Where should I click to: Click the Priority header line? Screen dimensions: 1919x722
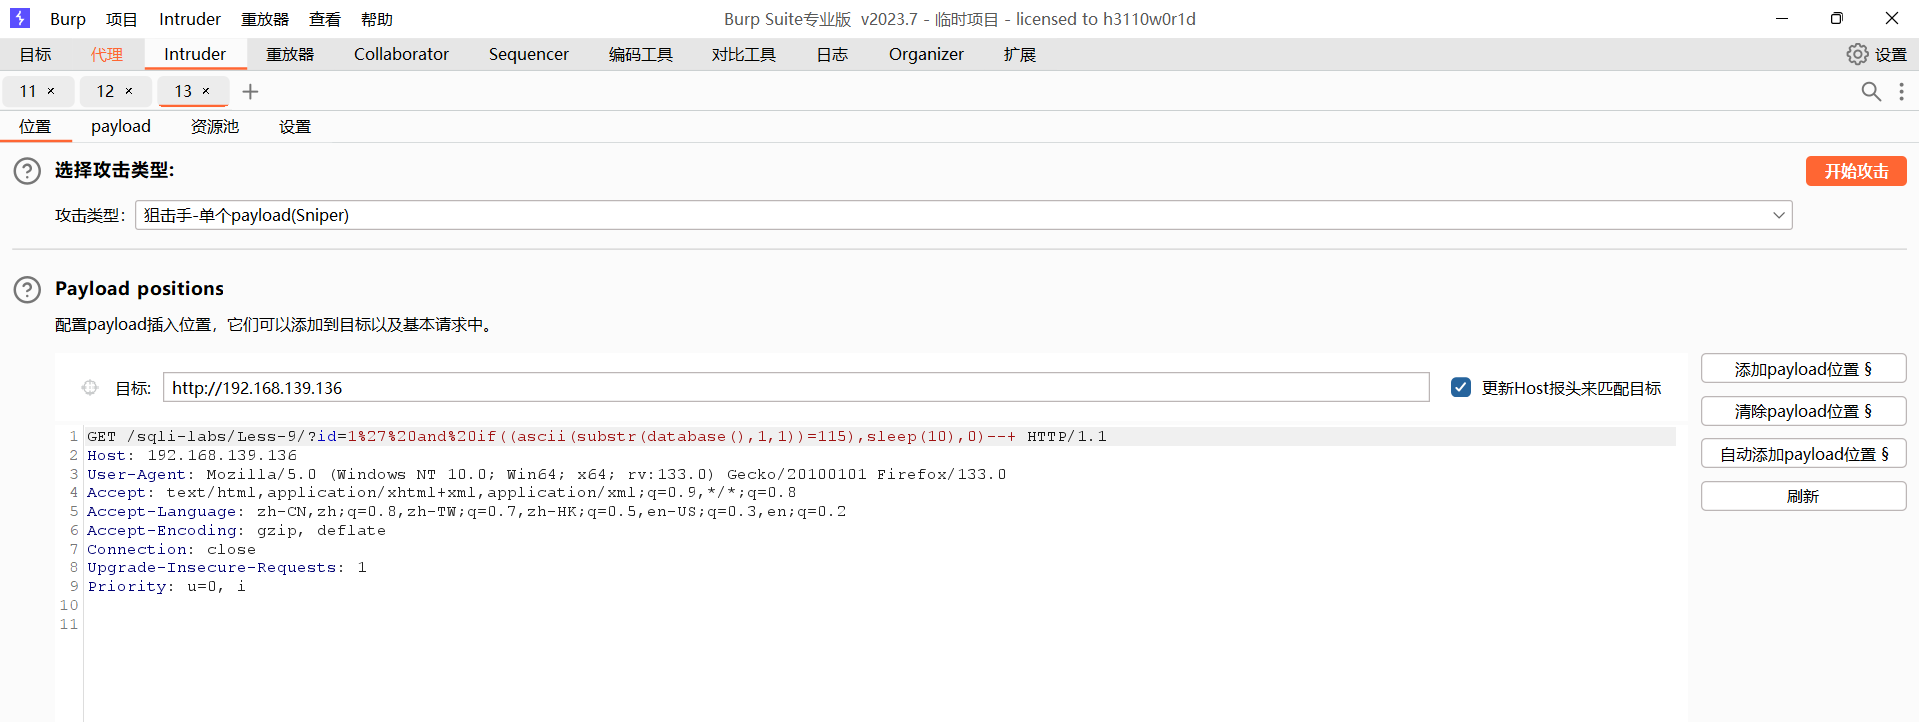[x=166, y=586]
